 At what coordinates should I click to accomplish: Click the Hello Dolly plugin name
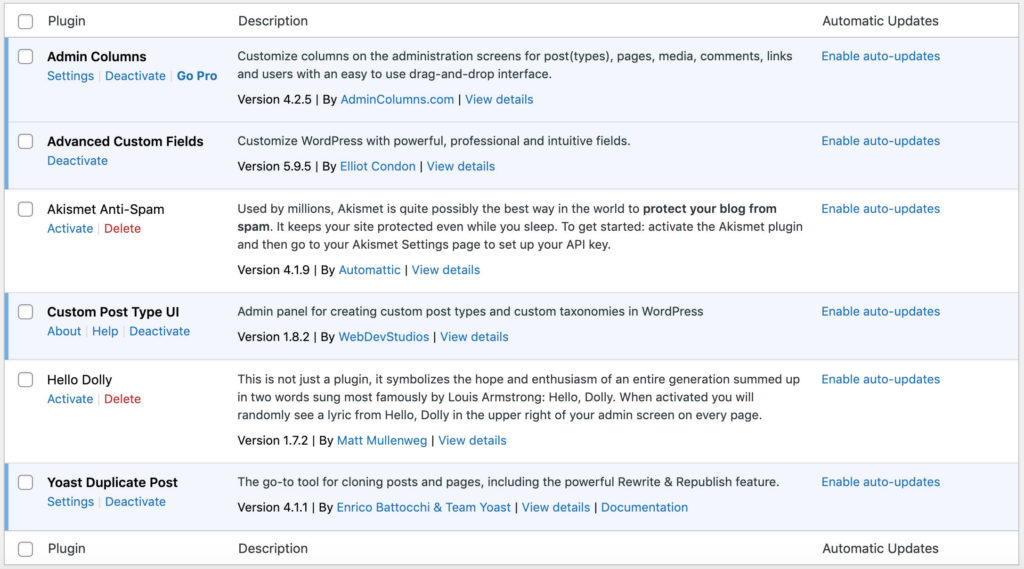tap(80, 380)
